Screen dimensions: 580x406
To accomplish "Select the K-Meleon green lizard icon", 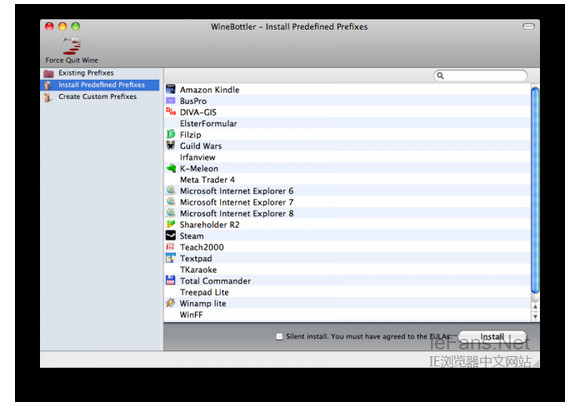I will tap(171, 168).
